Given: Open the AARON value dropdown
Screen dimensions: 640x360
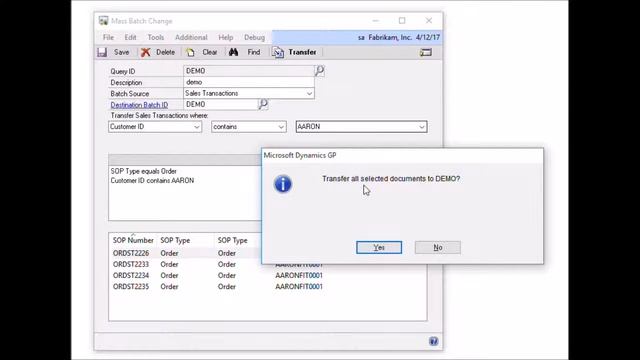Looking at the screenshot, I should [422, 127].
